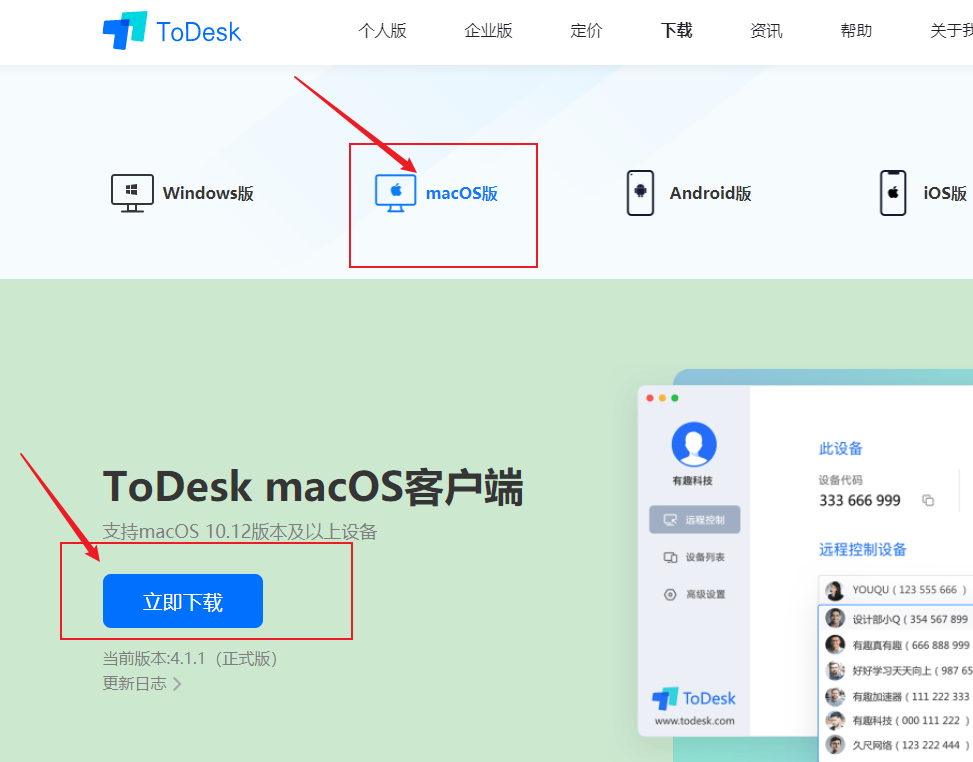Select 设计部小Q ( 354 567 899 ) from the list
The height and width of the screenshot is (762, 973).
[896, 619]
